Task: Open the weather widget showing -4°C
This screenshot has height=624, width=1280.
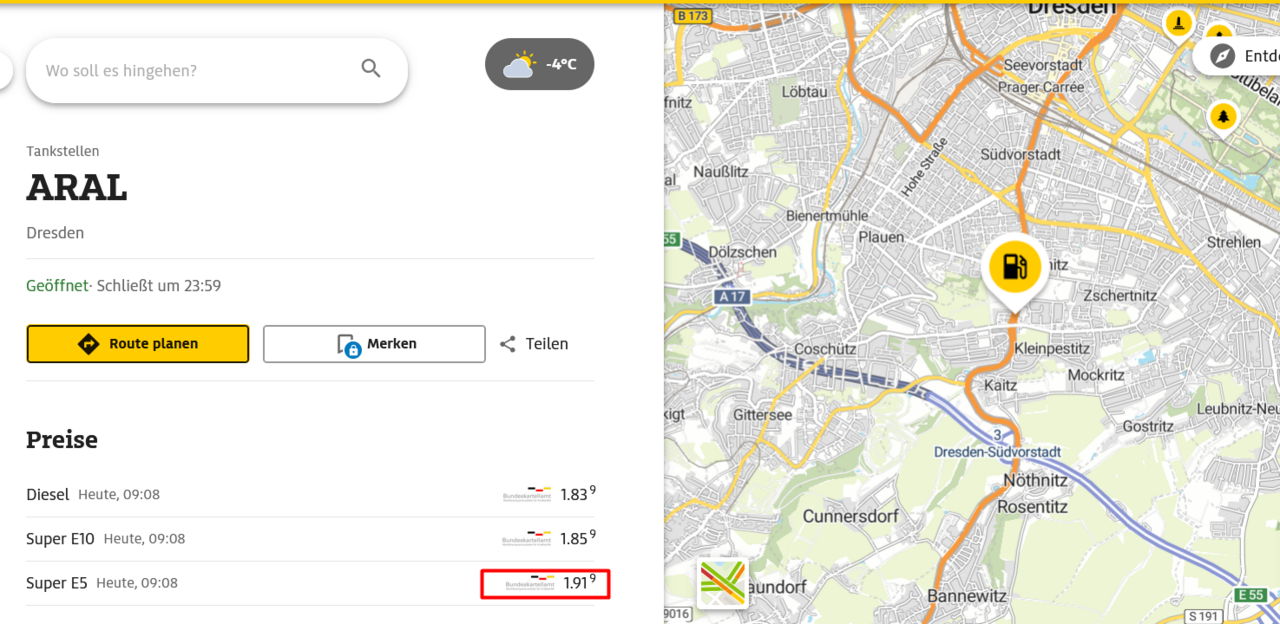Action: tap(539, 65)
